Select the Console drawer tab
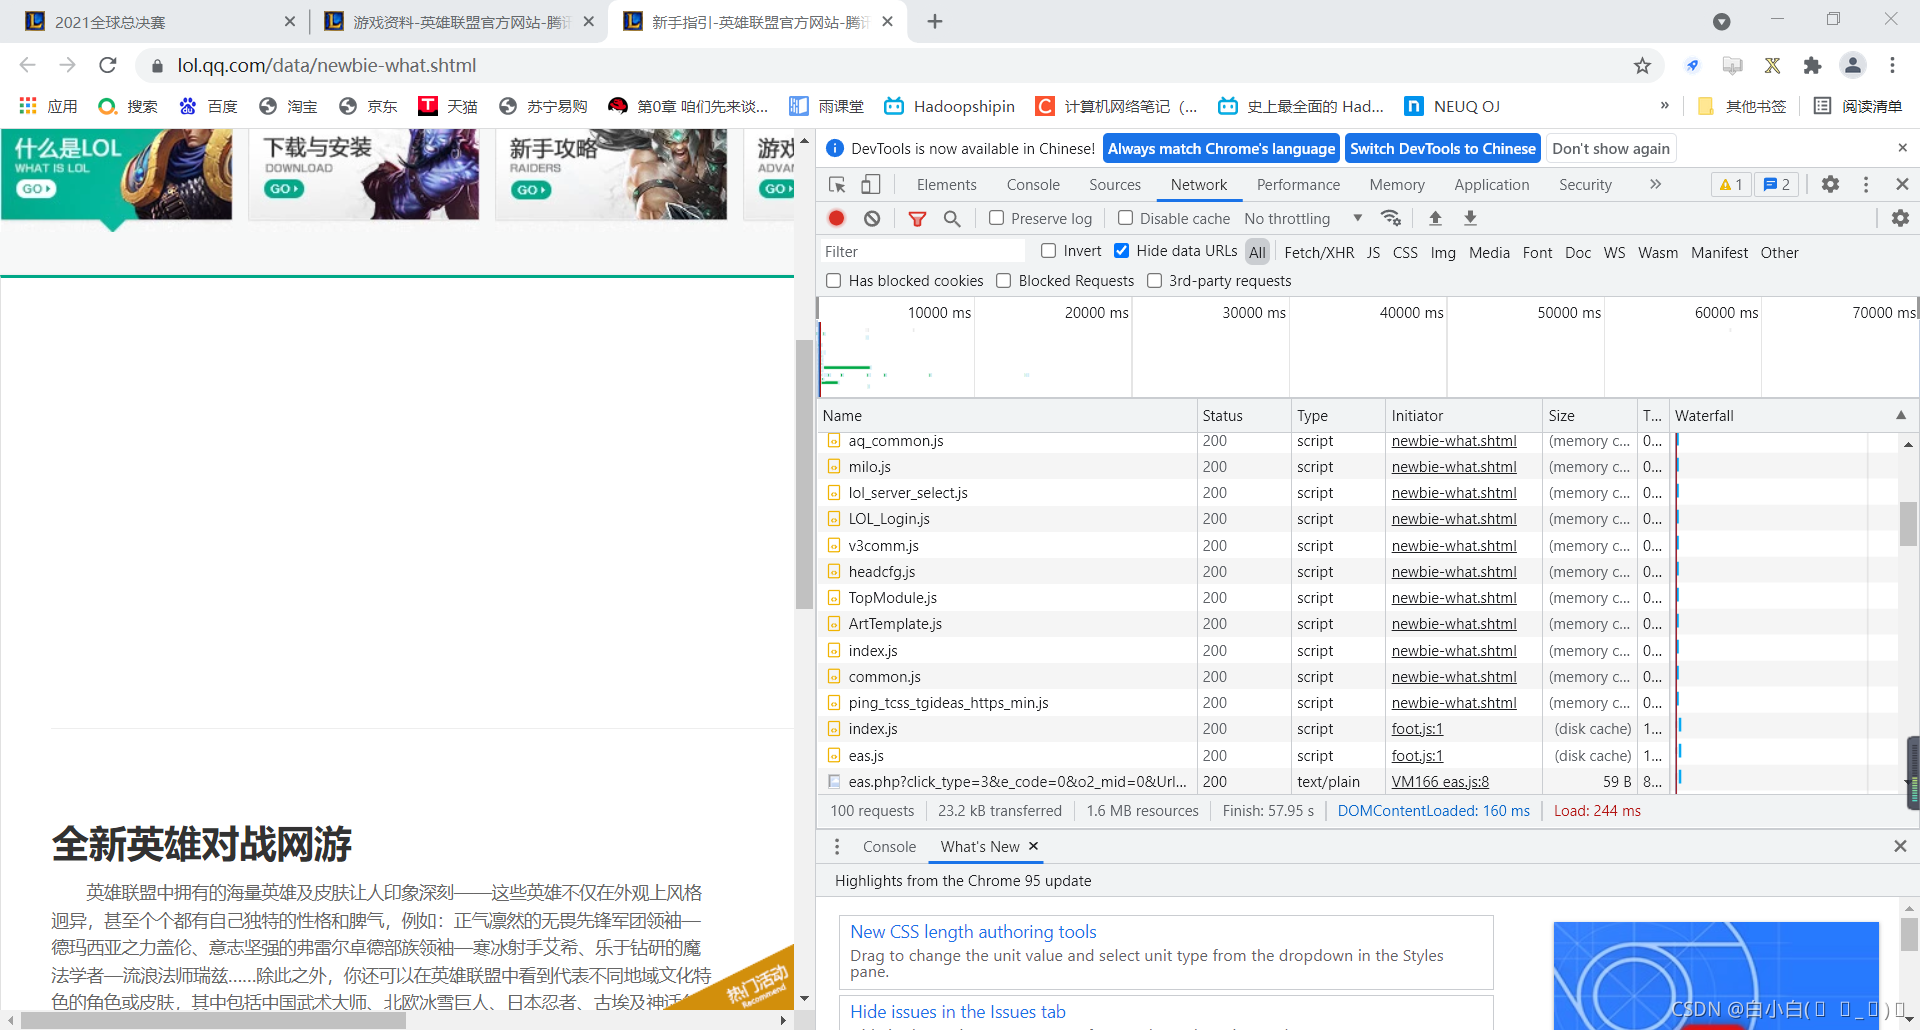The height and width of the screenshot is (1030, 1920). click(889, 846)
